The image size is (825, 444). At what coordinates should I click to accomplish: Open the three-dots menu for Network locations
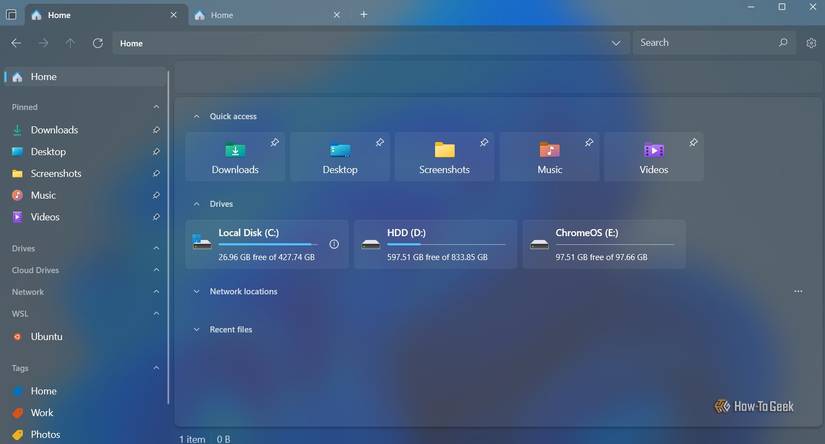tap(798, 291)
